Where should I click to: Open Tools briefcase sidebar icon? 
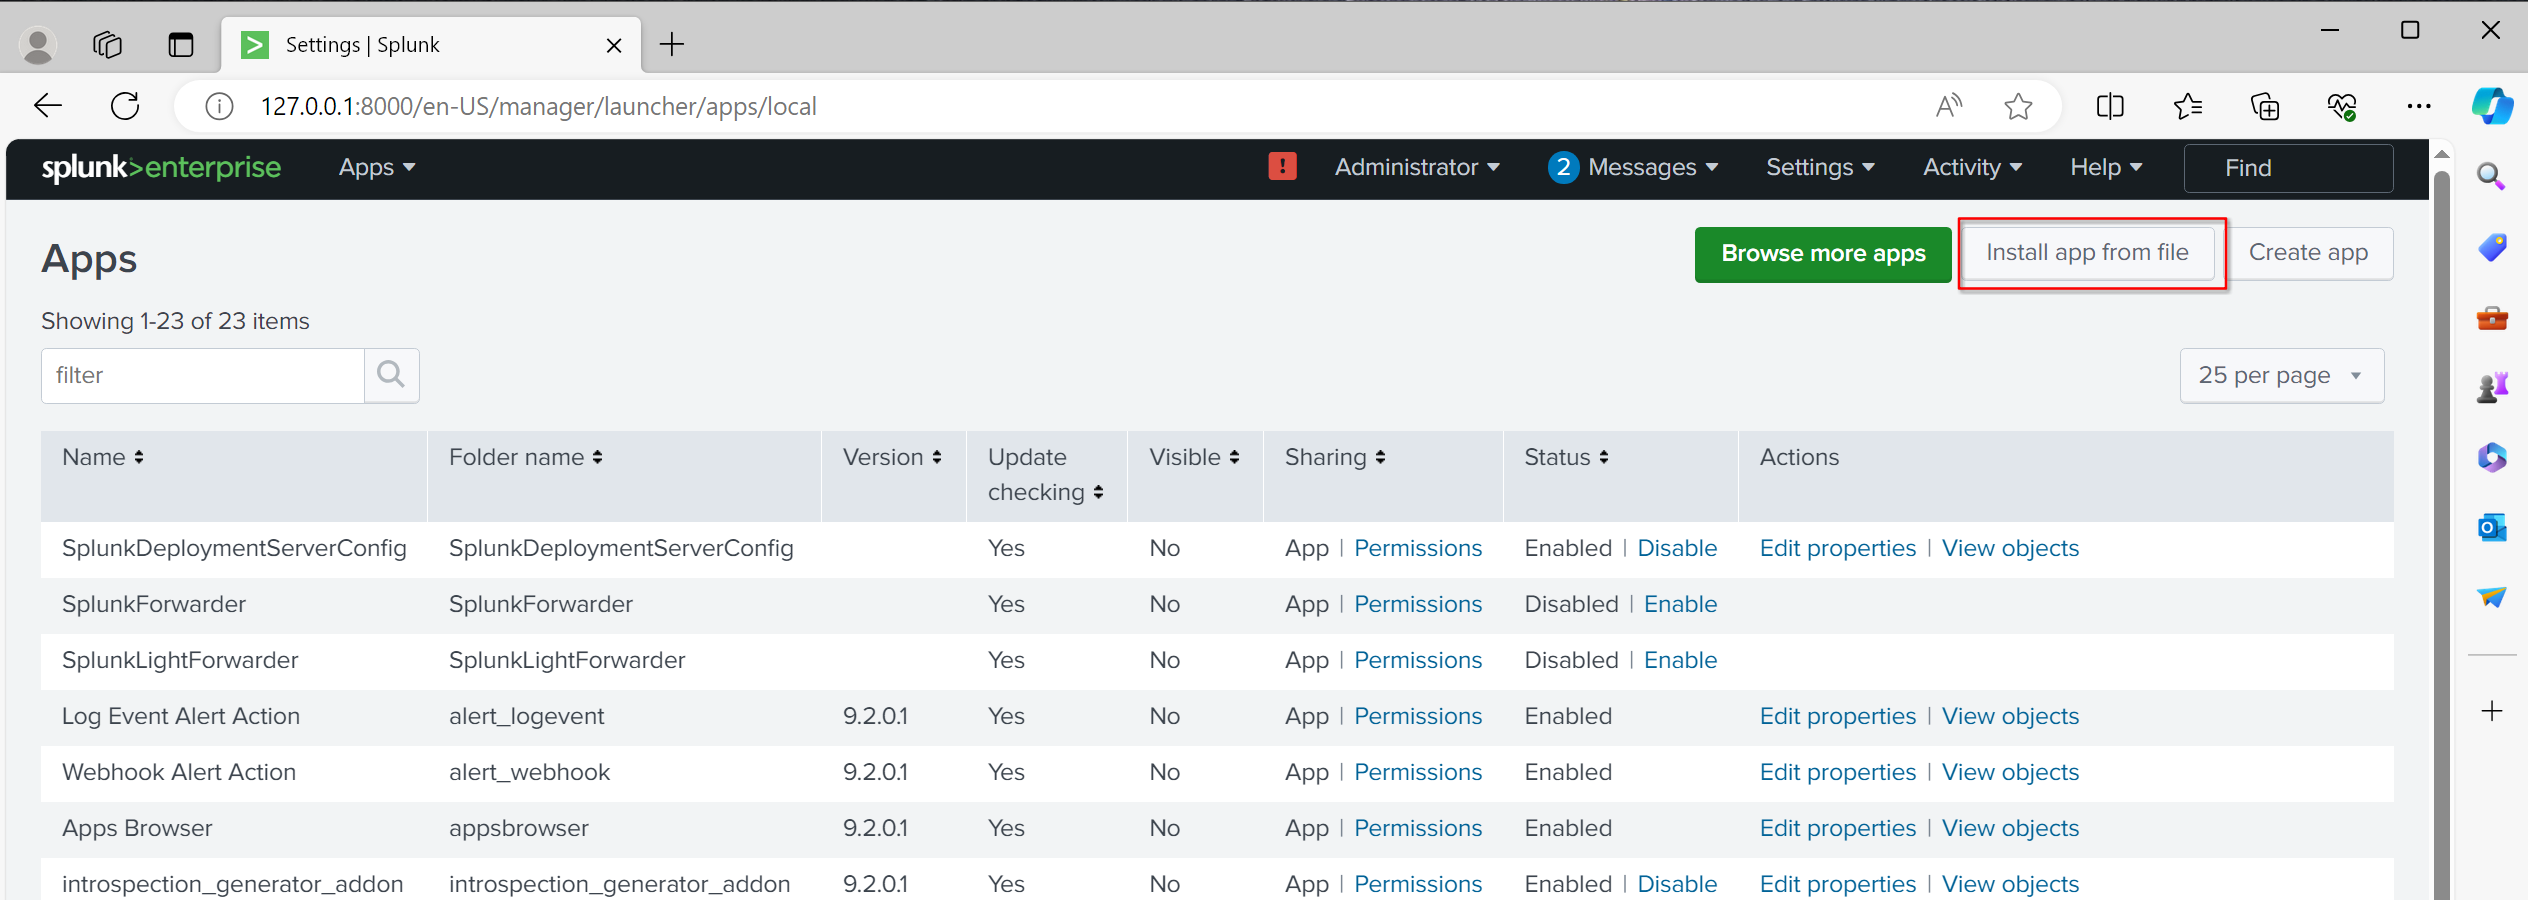(x=2491, y=318)
